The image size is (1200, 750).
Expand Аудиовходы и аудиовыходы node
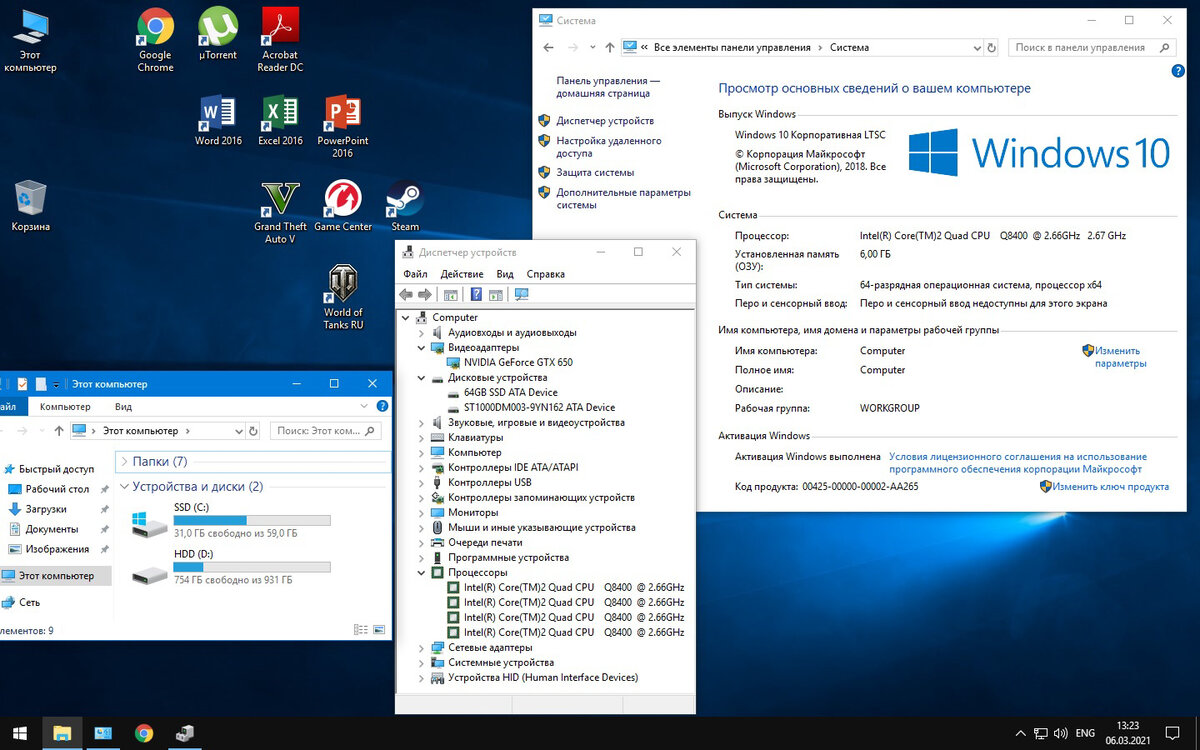[x=421, y=333]
